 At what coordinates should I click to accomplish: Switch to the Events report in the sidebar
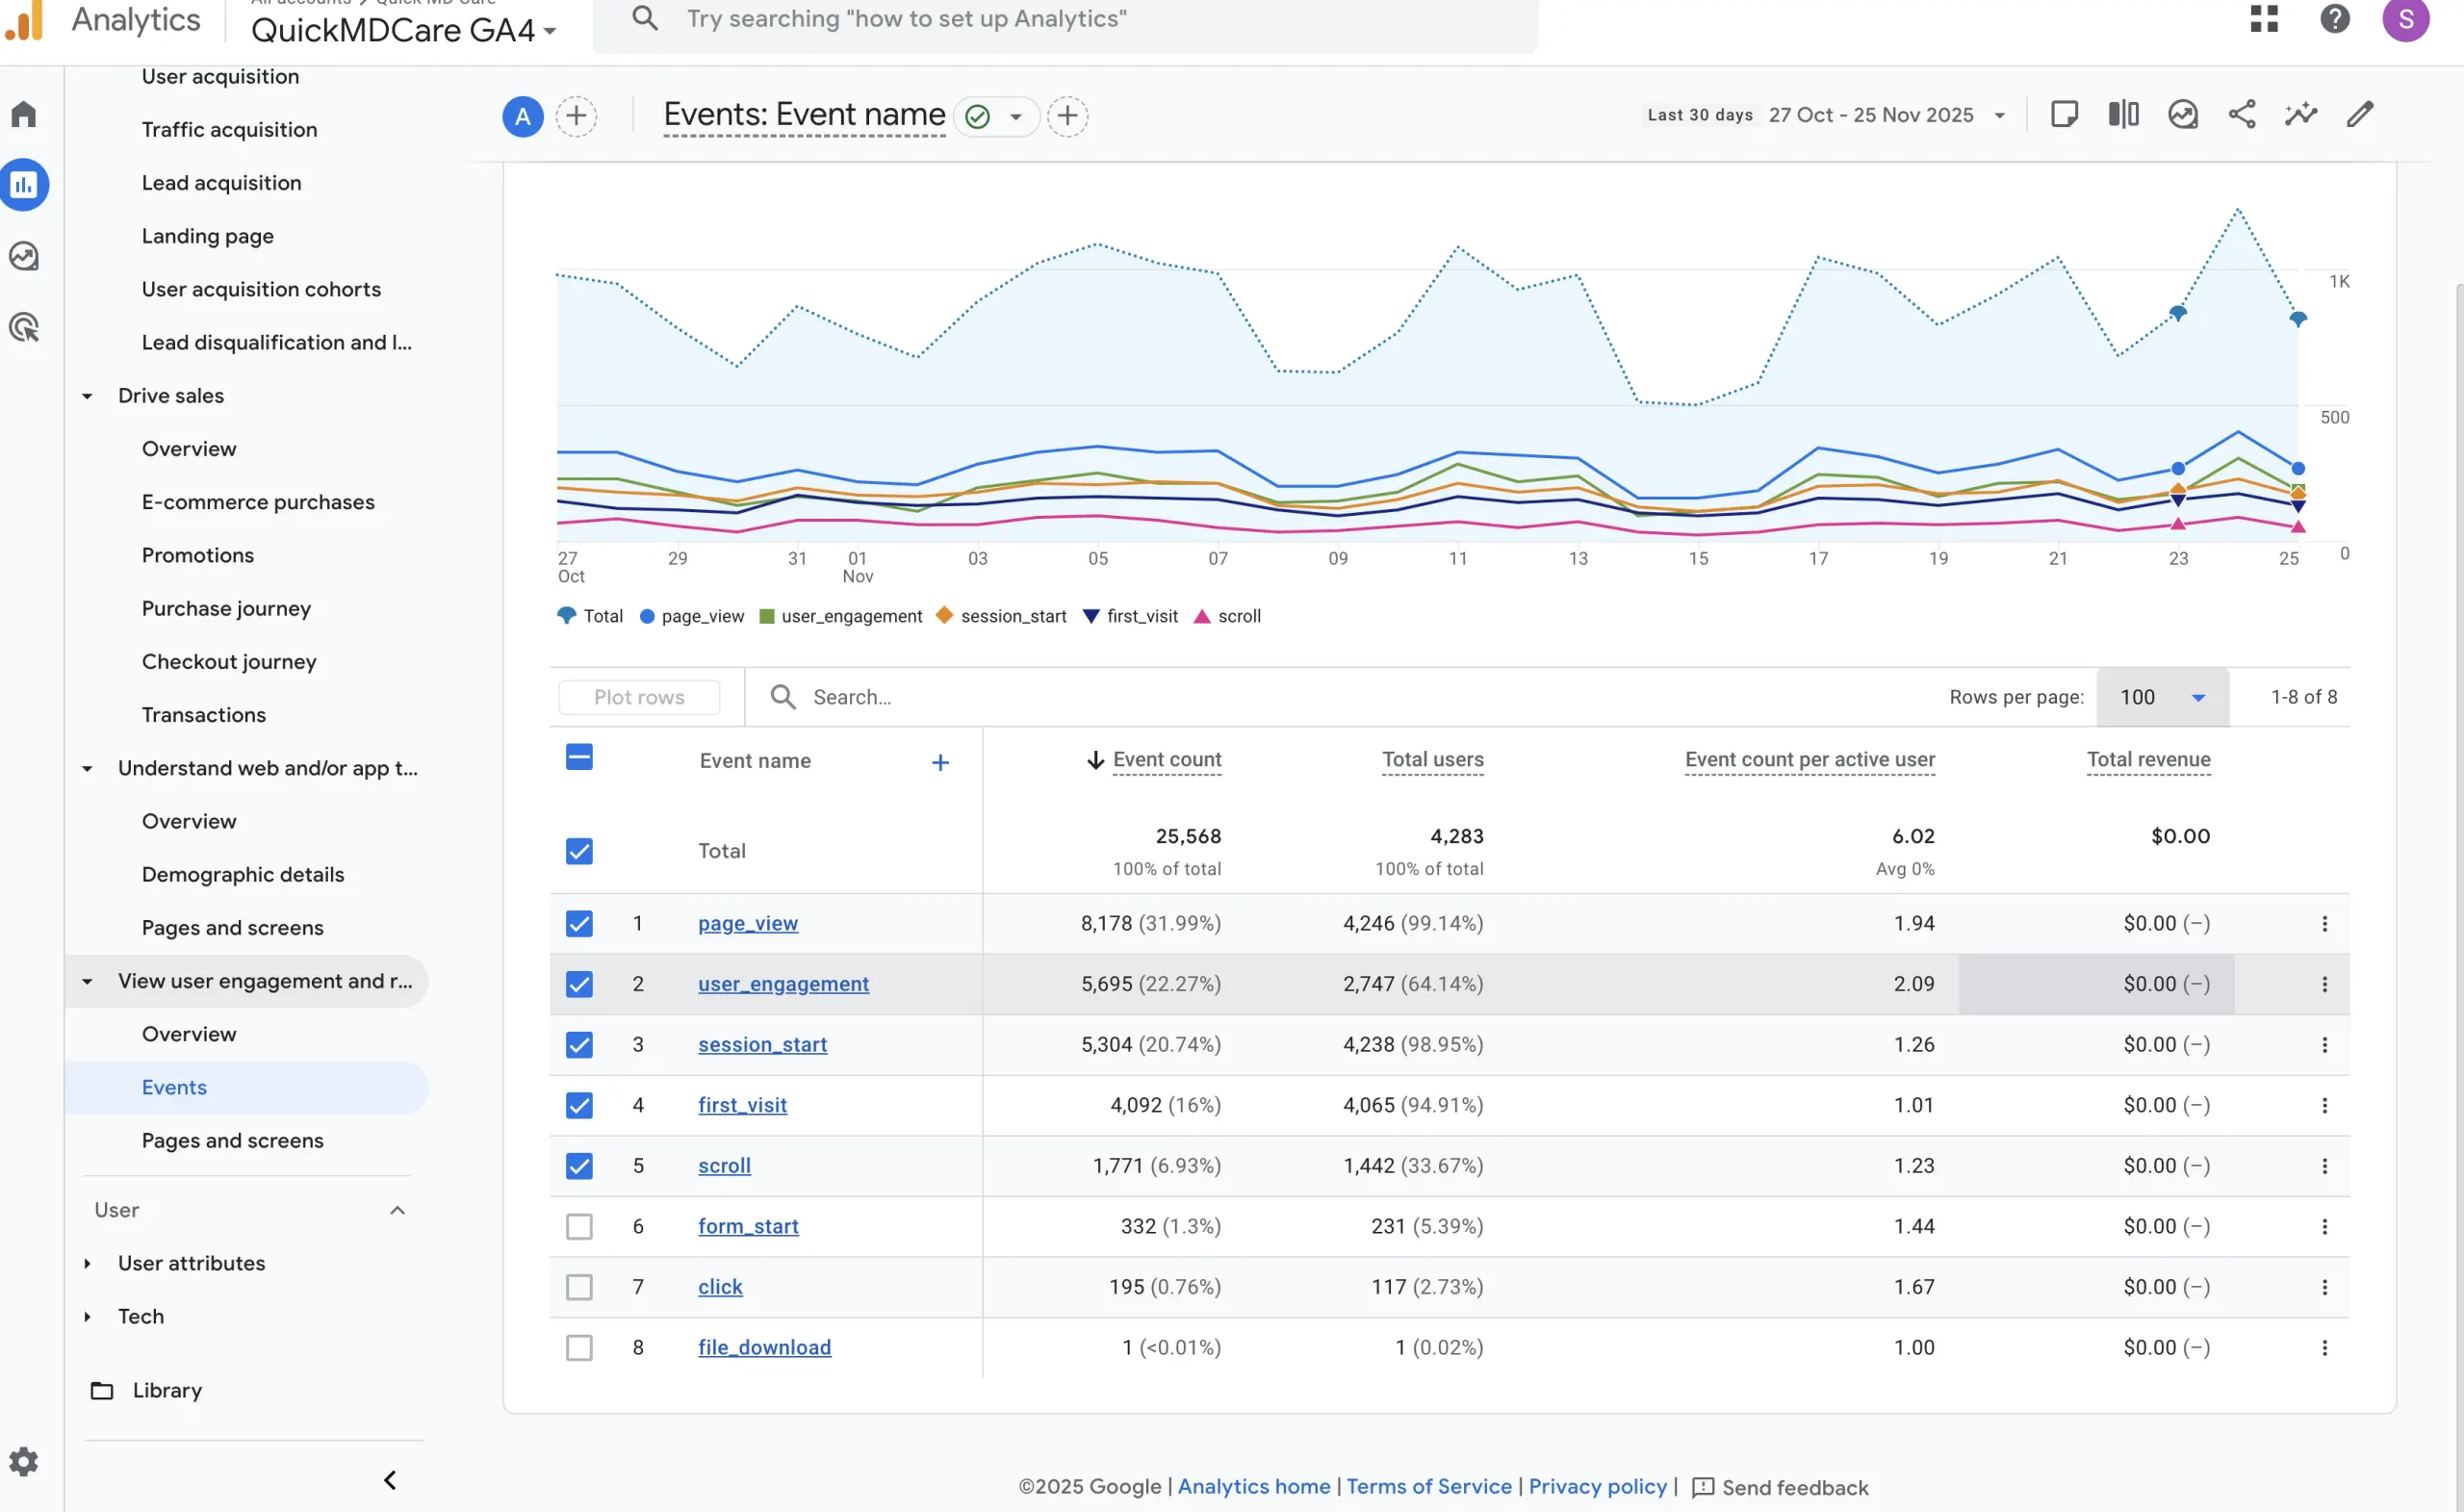tap(174, 1087)
